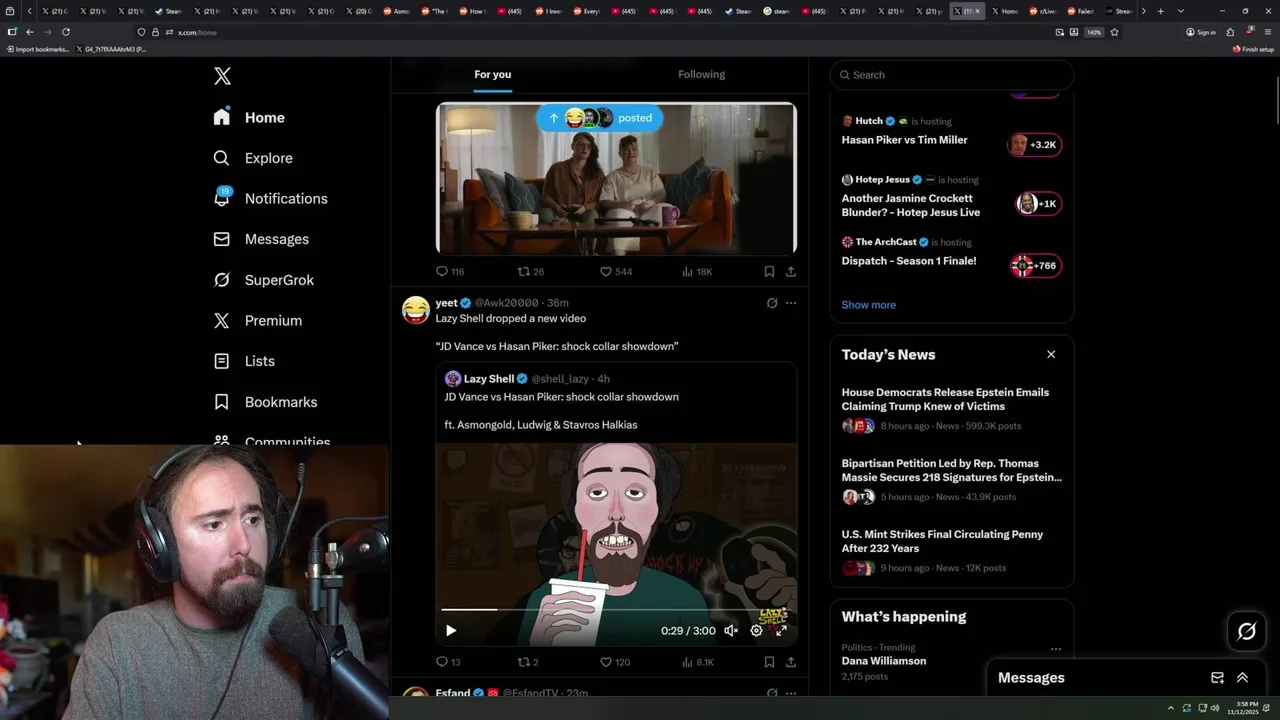The width and height of the screenshot is (1280, 720).
Task: Expand the Messages drawer
Action: (1243, 677)
